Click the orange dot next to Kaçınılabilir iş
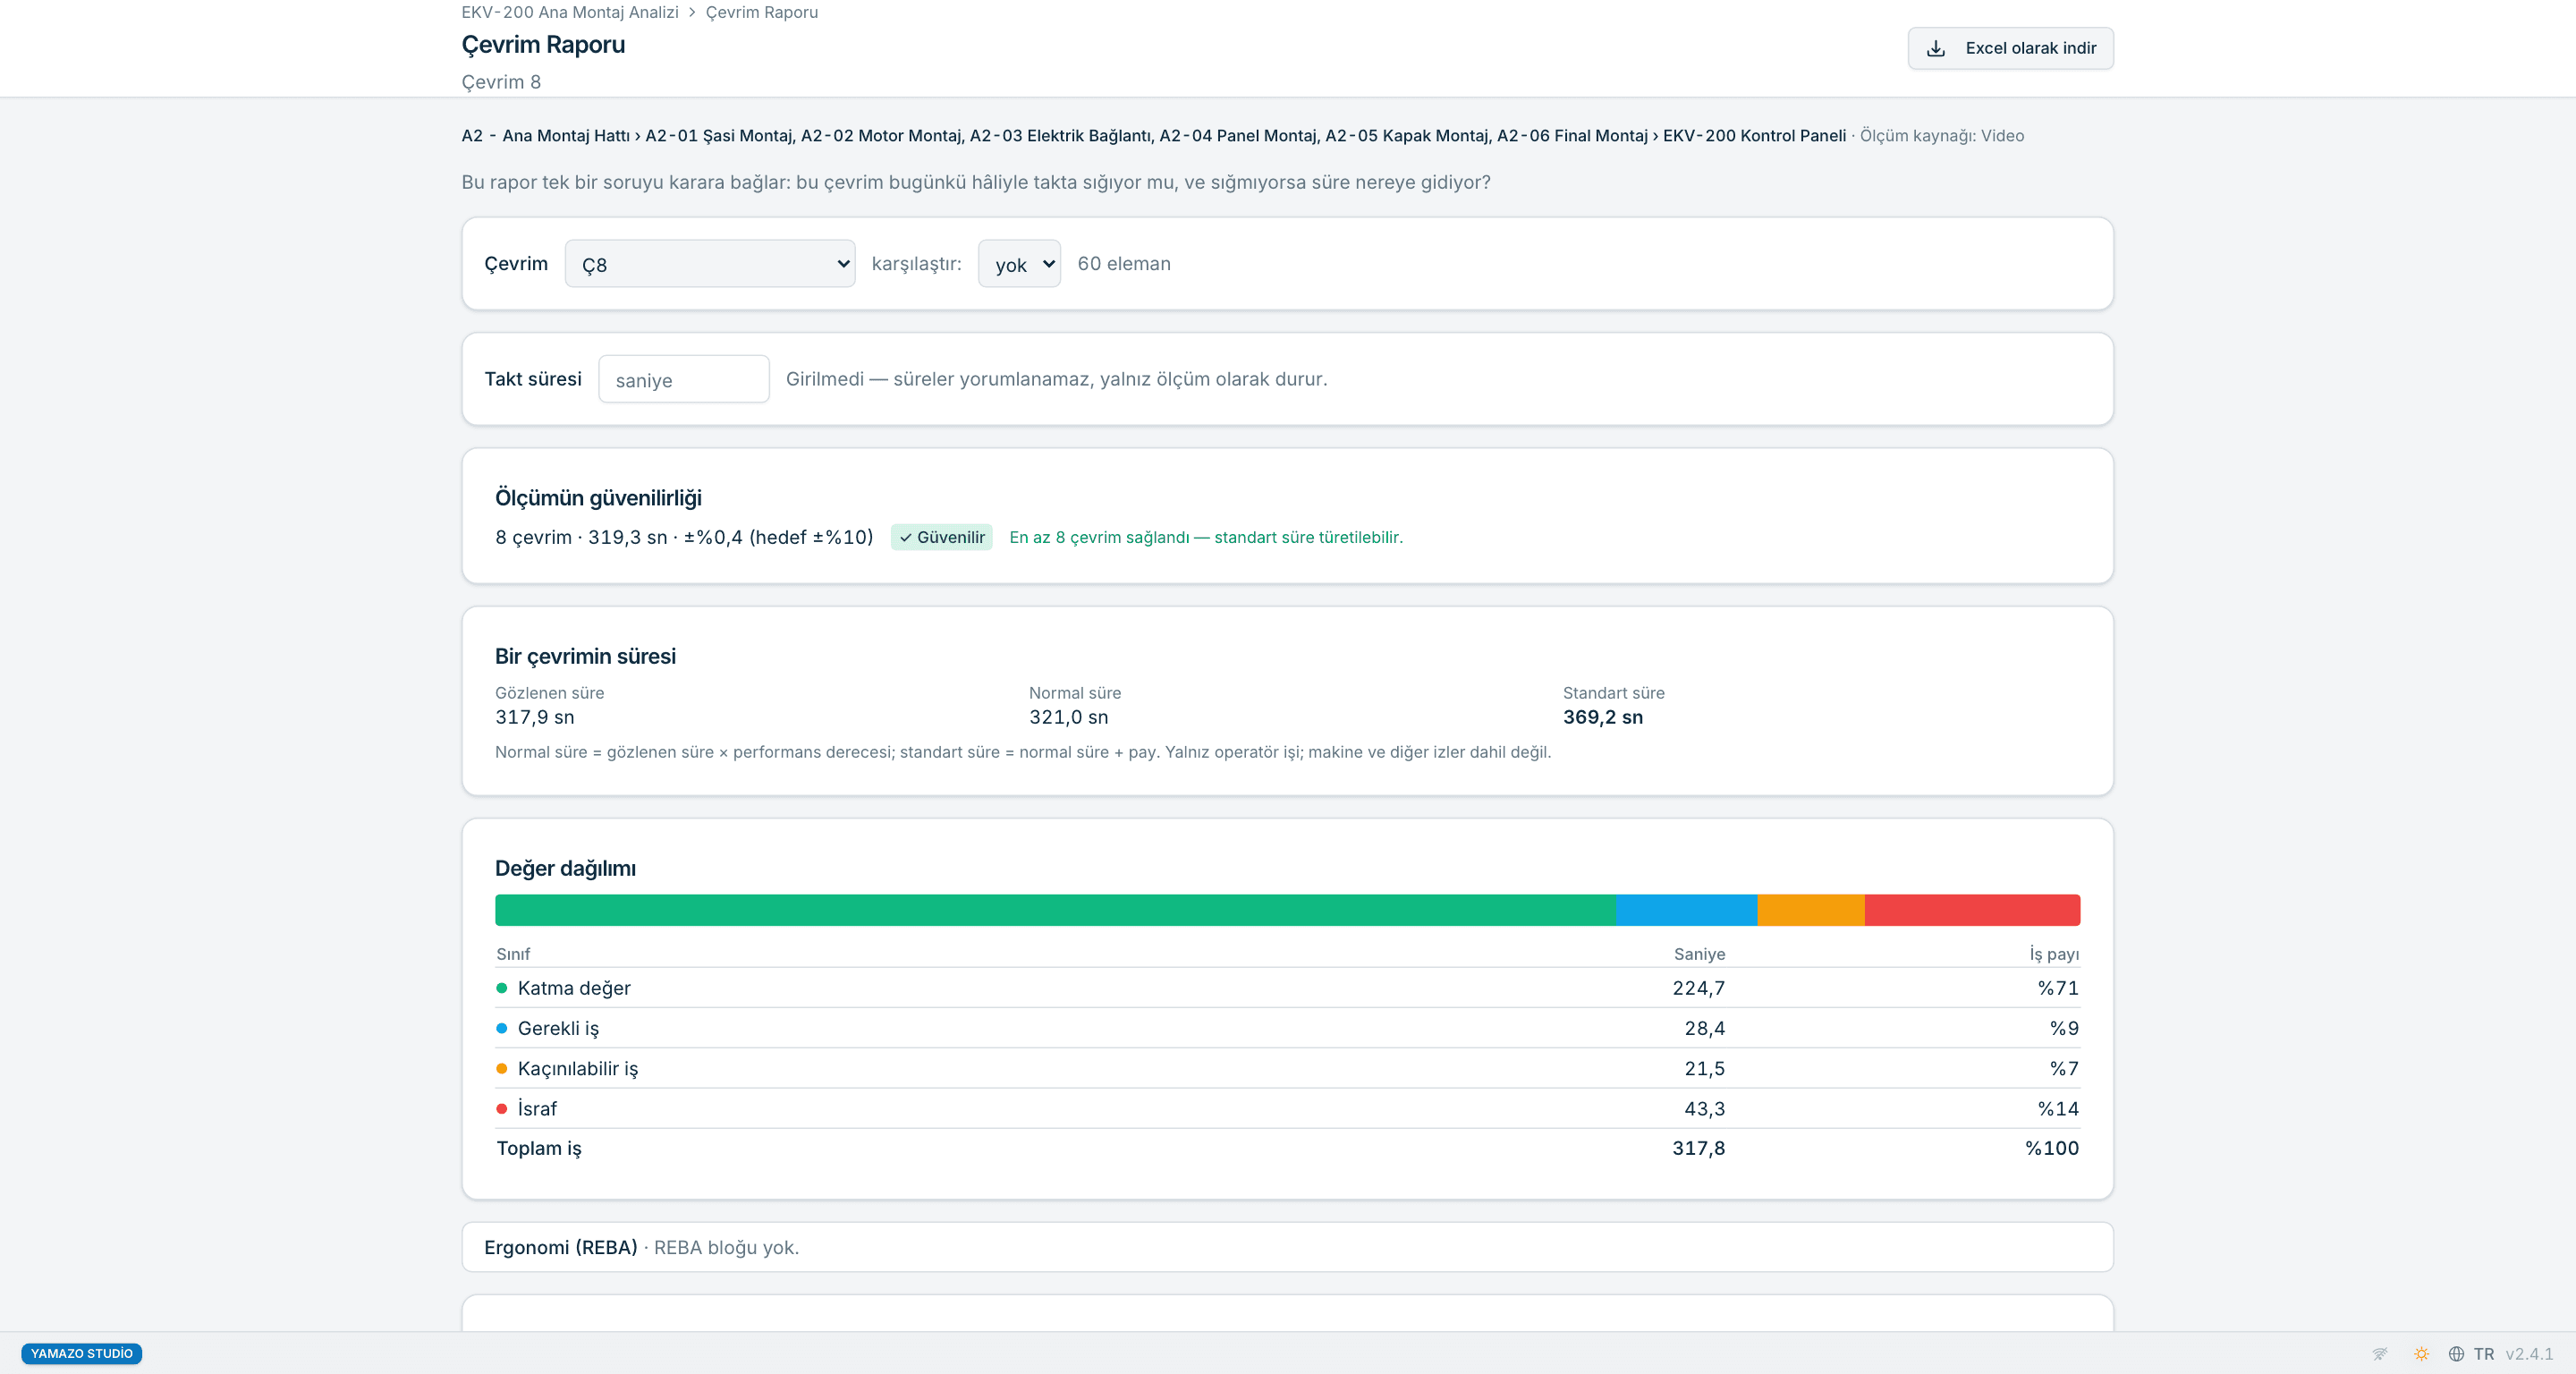This screenshot has height=1374, width=2576. point(502,1068)
